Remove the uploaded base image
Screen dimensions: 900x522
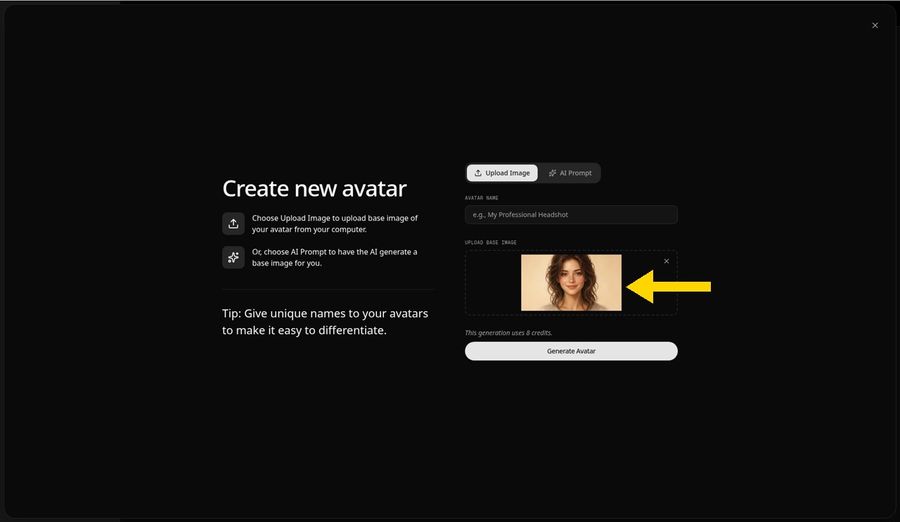coord(666,261)
